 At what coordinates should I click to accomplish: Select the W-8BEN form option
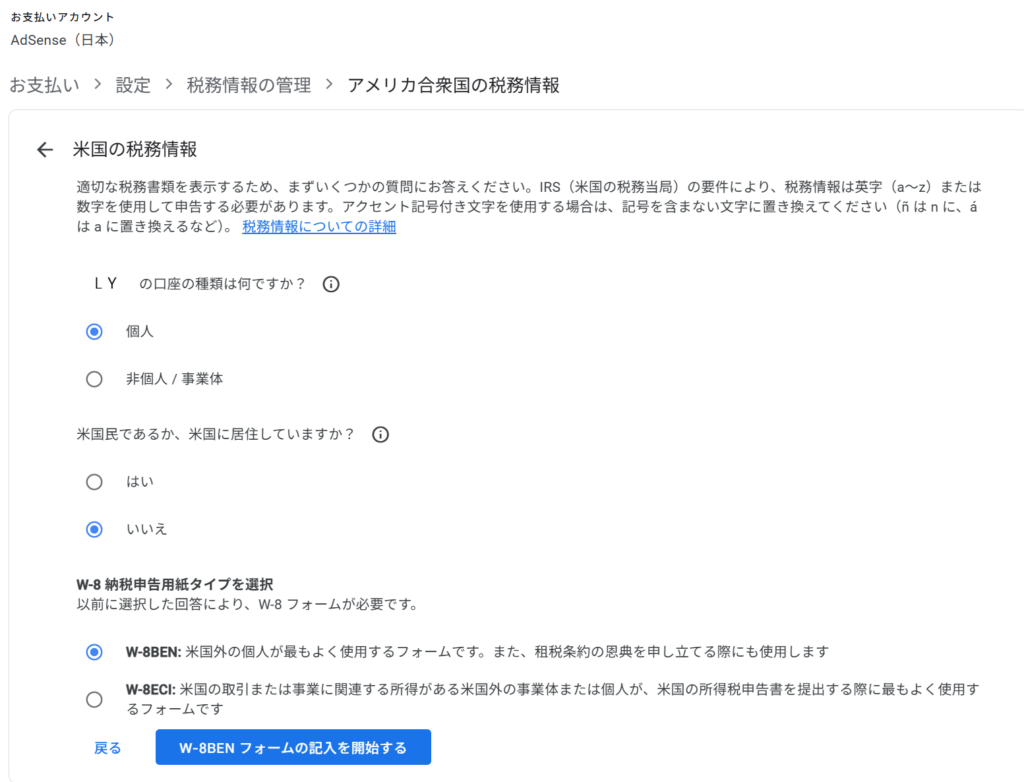tap(94, 651)
